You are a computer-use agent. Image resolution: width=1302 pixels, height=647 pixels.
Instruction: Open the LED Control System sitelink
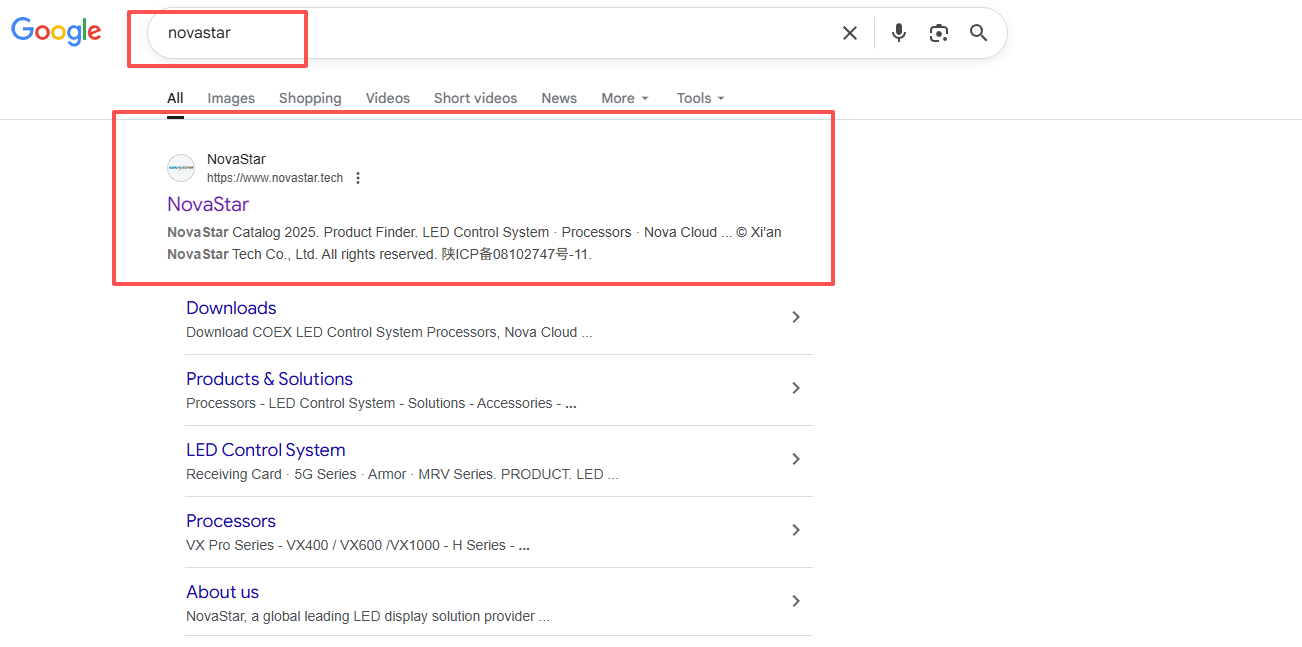point(266,450)
